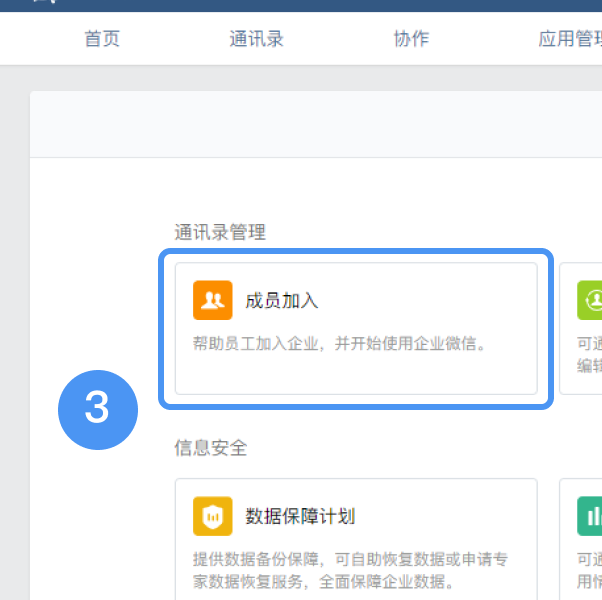This screenshot has width=602, height=600.
Task: Click the 帮助员工加入企业 description text
Action: coord(339,343)
